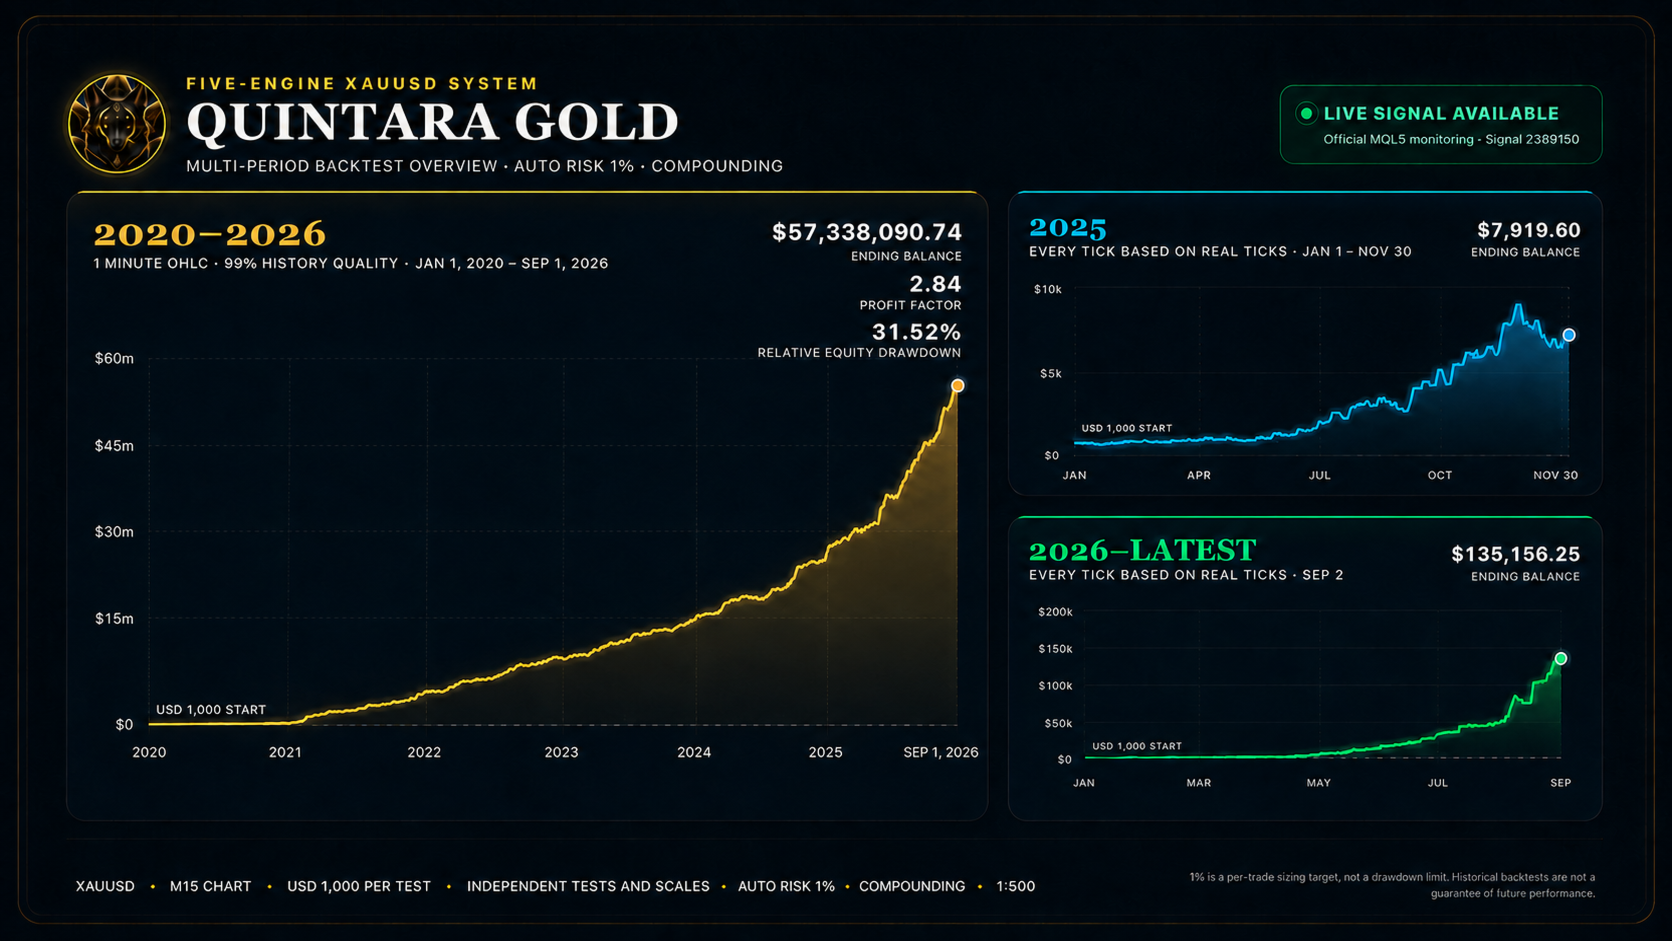This screenshot has width=1672, height=941.
Task: Click the golden wolf emblem logo
Action: click(x=117, y=124)
